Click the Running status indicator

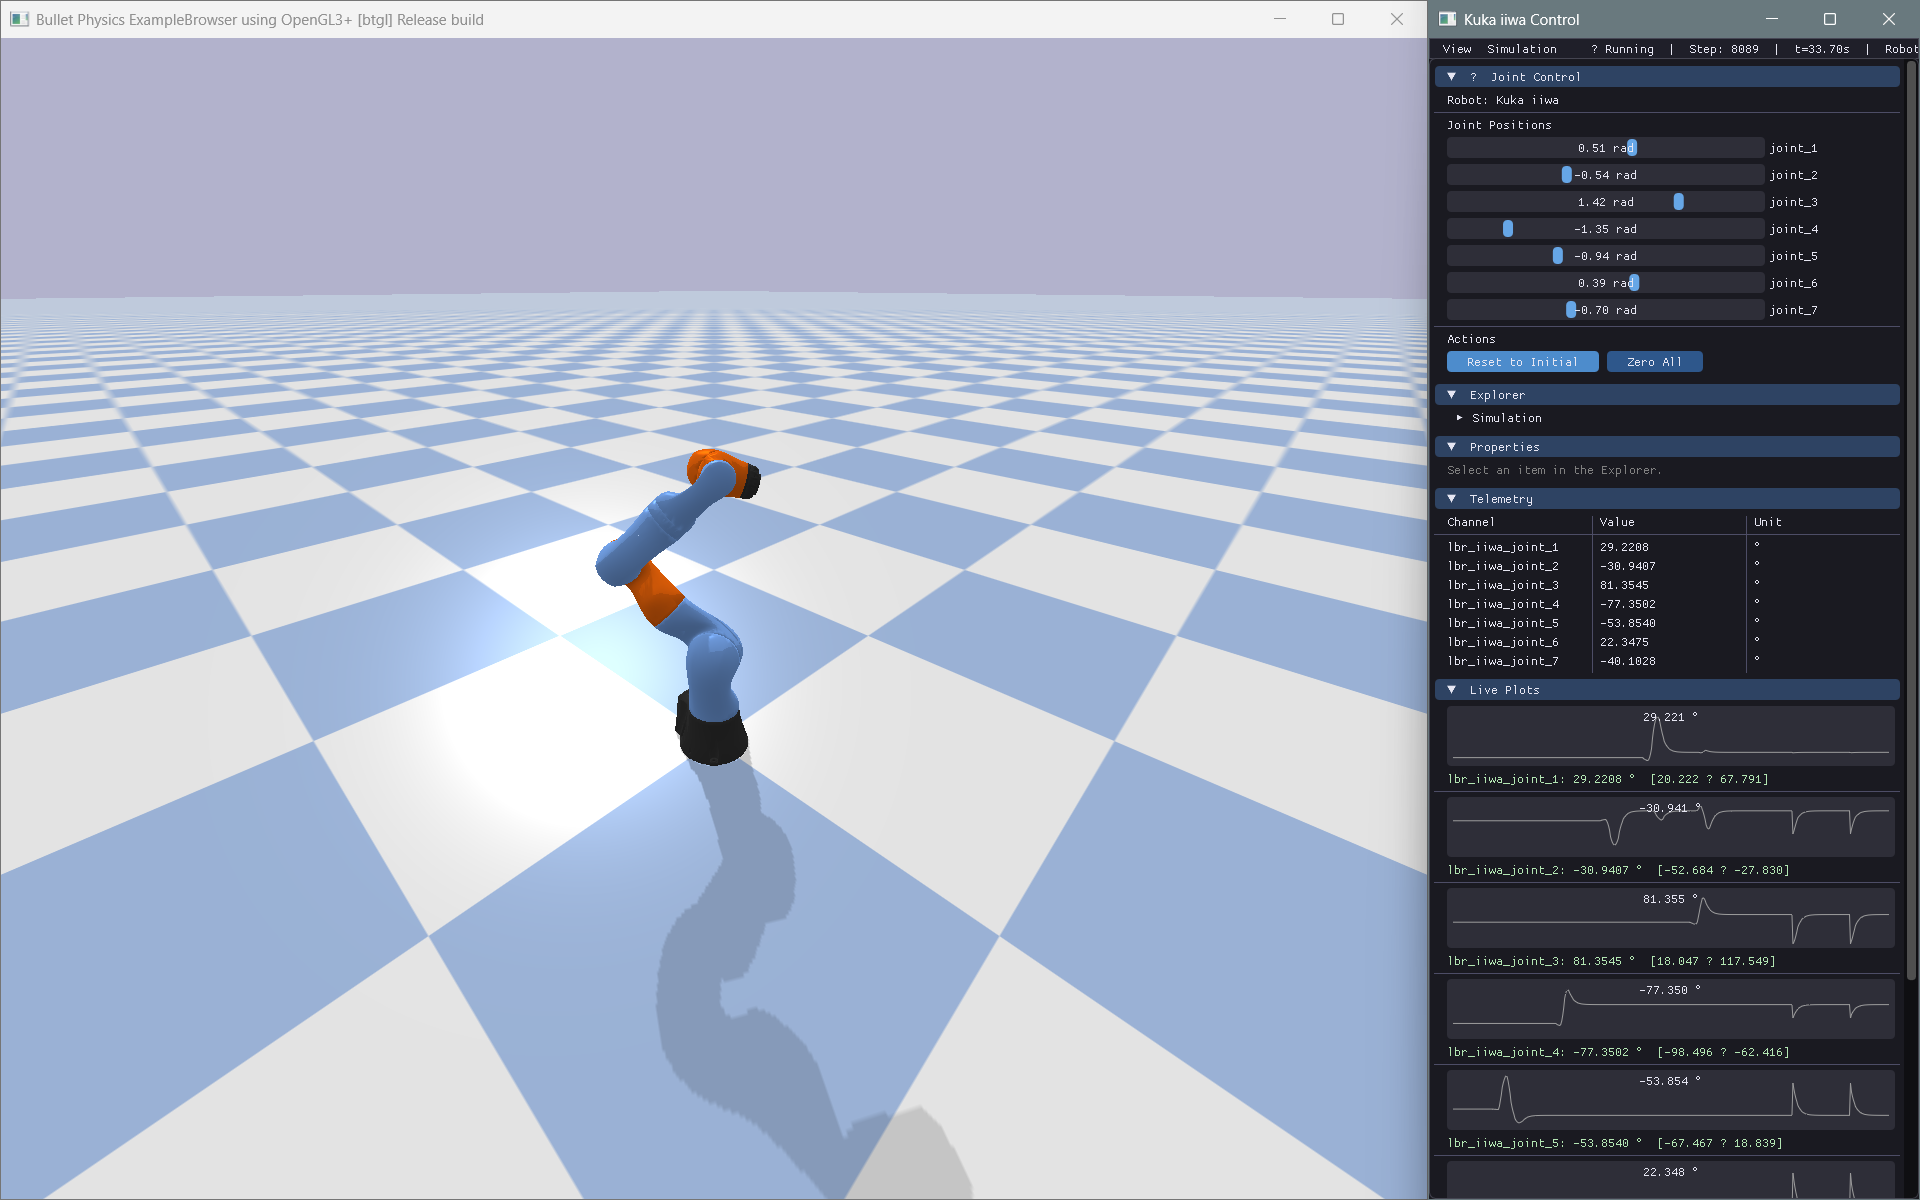point(1622,49)
